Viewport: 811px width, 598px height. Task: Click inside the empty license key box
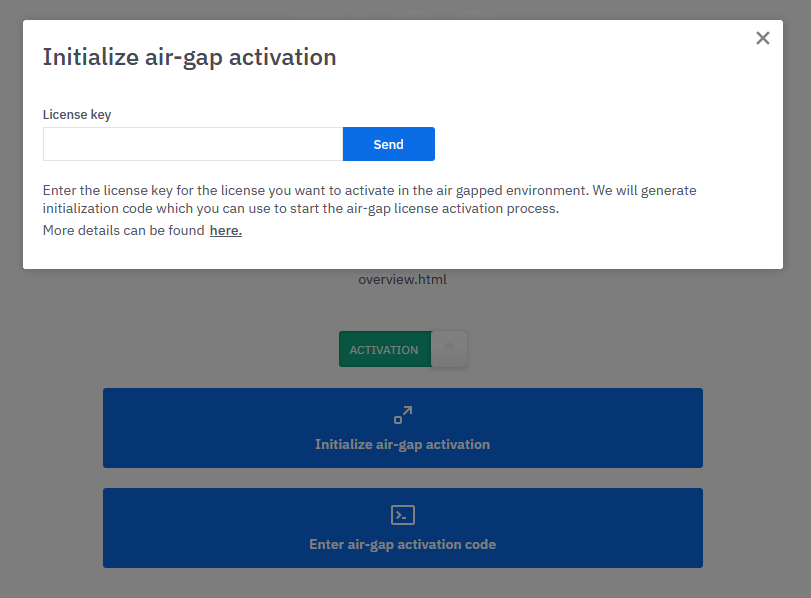pyautogui.click(x=192, y=144)
